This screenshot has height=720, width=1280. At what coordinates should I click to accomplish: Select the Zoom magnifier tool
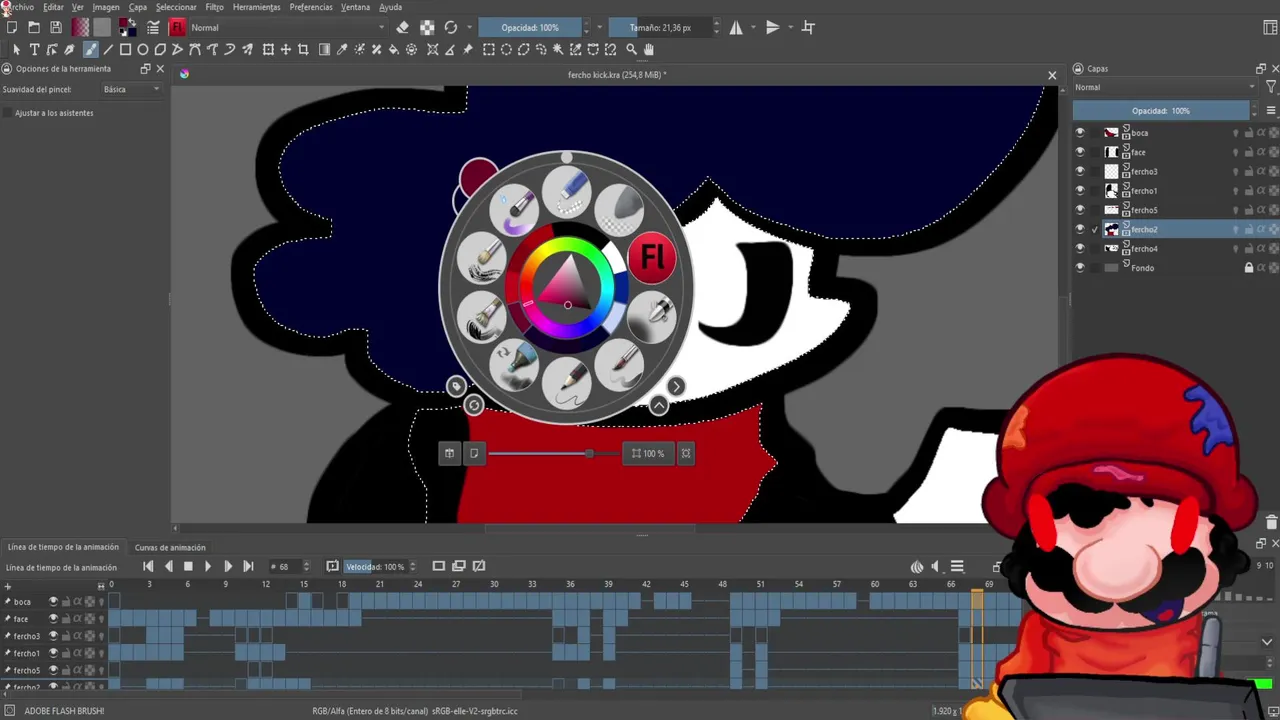point(631,49)
